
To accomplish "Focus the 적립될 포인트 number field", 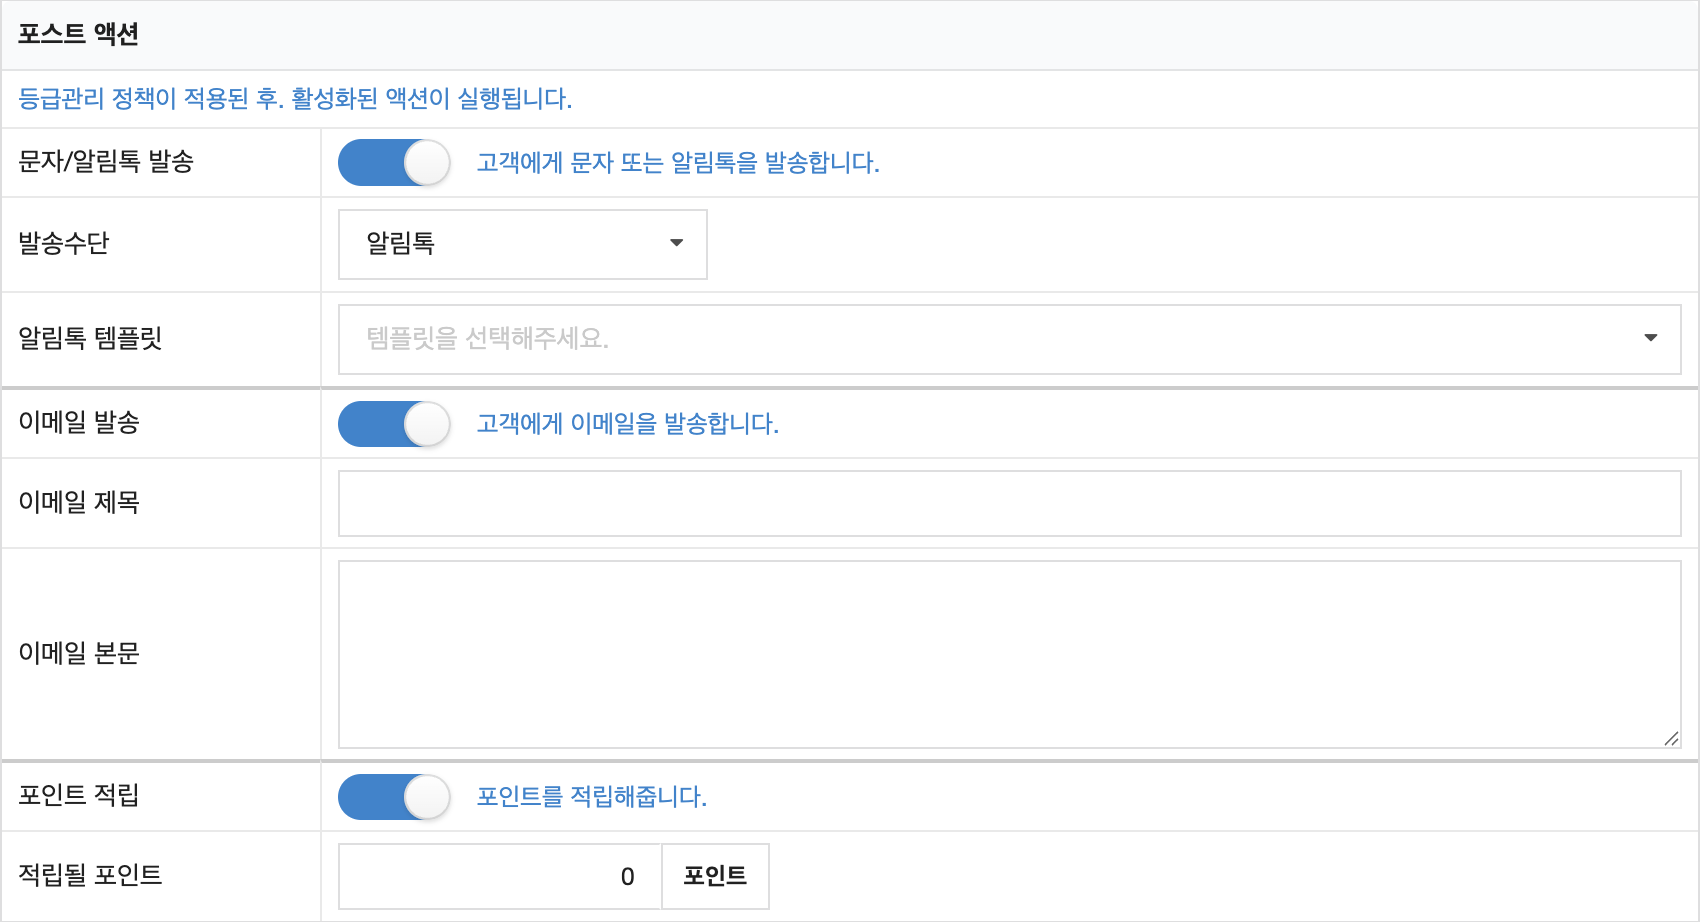I will coord(500,877).
